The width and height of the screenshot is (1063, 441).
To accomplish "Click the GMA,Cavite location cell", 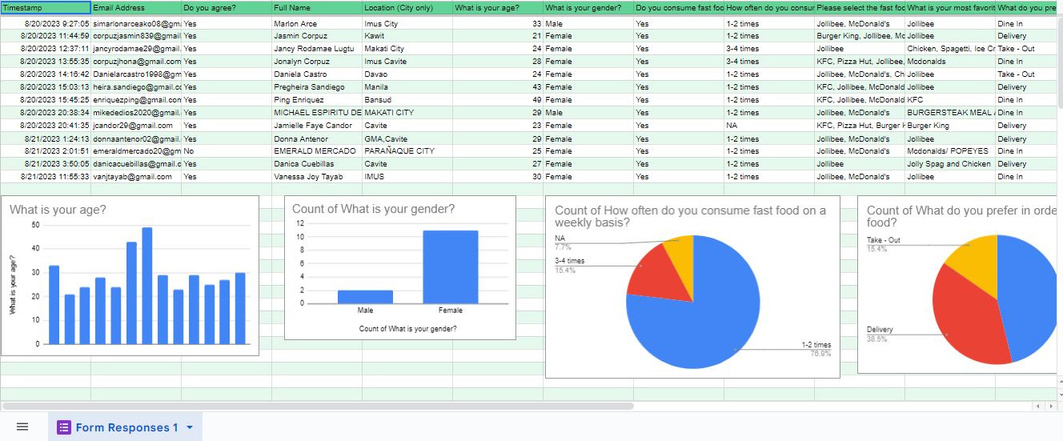I will tap(407, 138).
